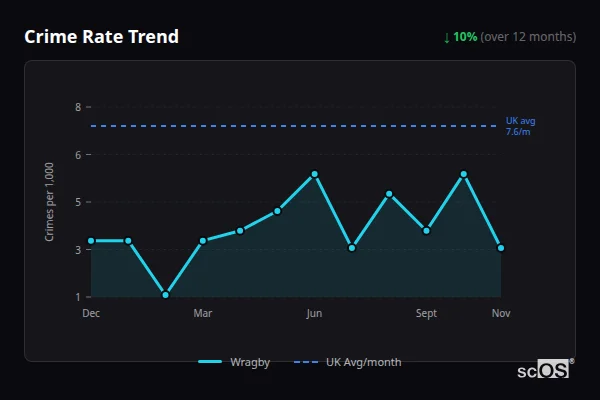This screenshot has width=600, height=400.
Task: Click the Sept x-axis label
Action: pos(426,313)
